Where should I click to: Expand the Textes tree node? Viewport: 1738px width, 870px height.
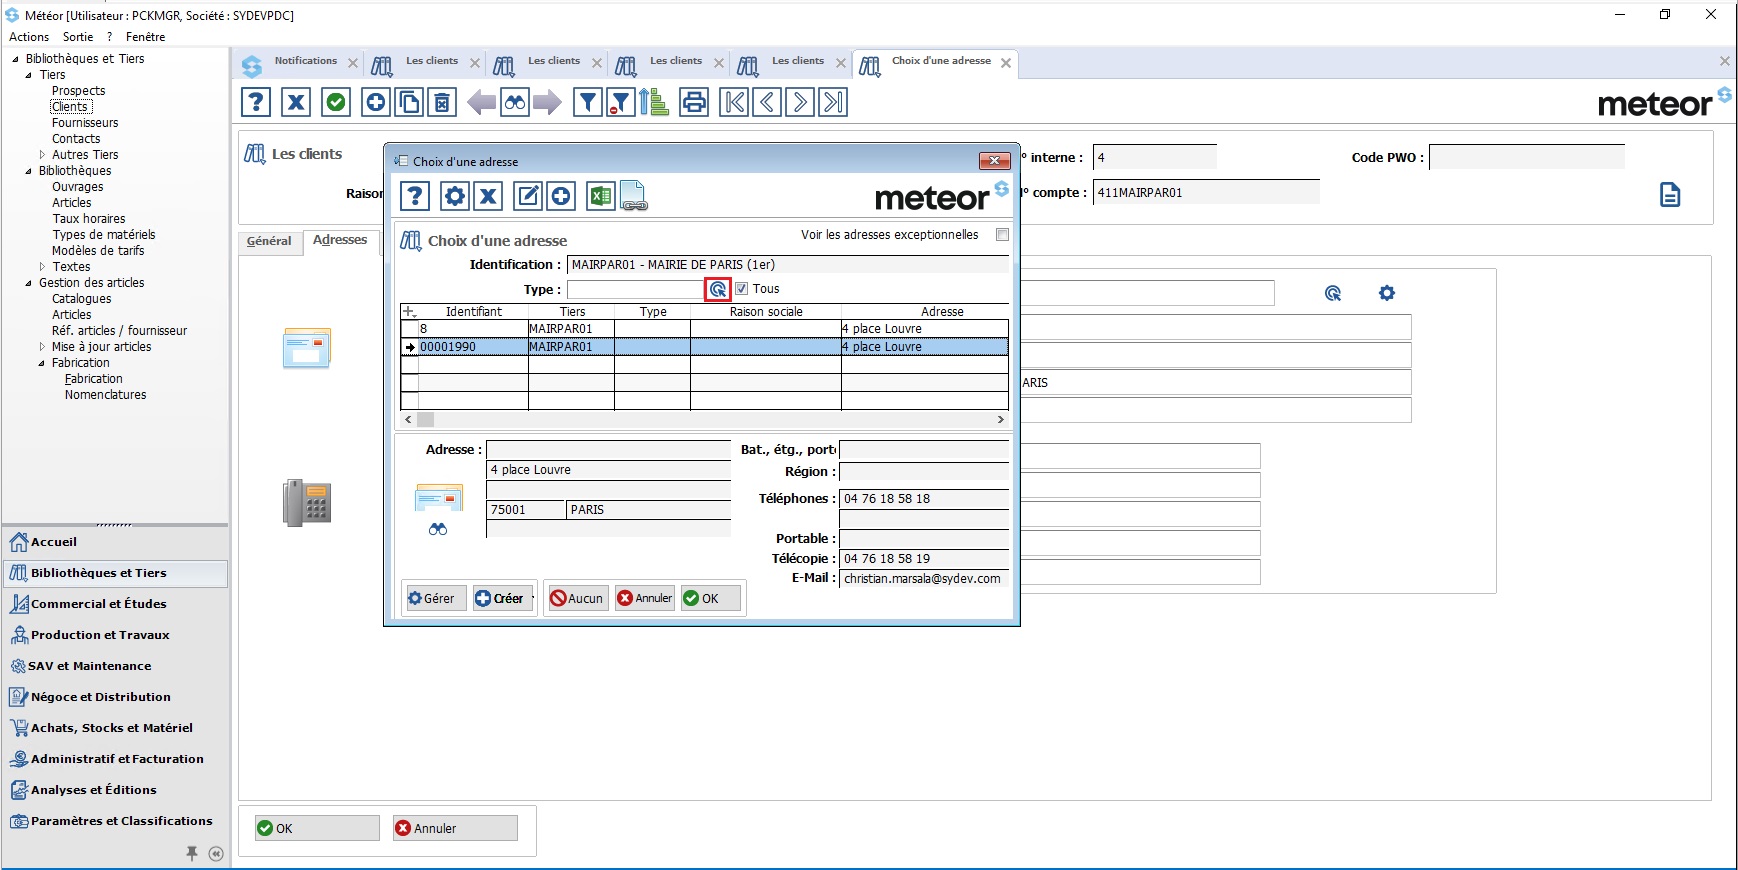click(x=42, y=267)
